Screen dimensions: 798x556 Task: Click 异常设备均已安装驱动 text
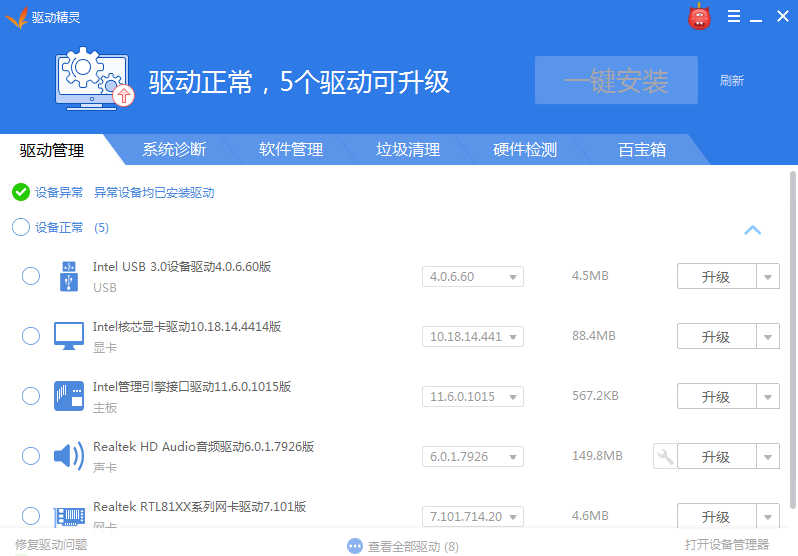tap(154, 192)
